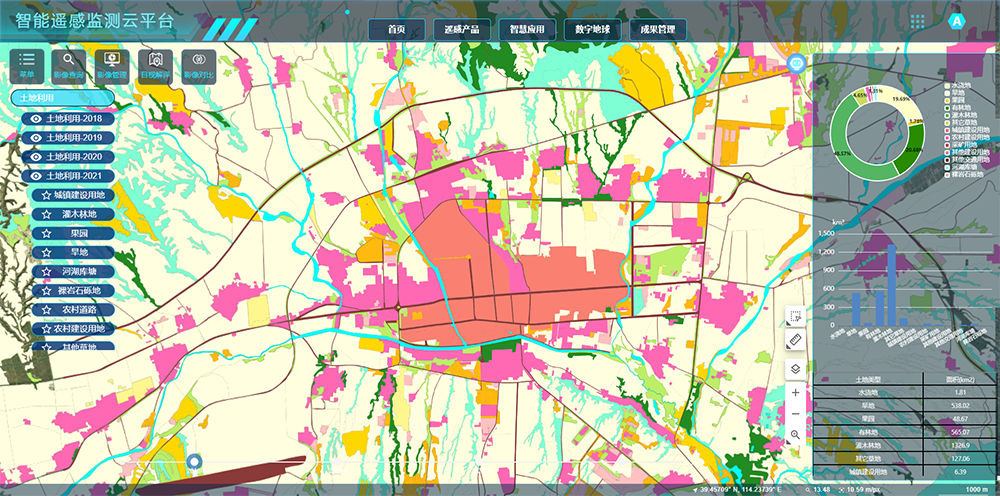
Task: Open the apps grid icon in header
Action: [918, 21]
